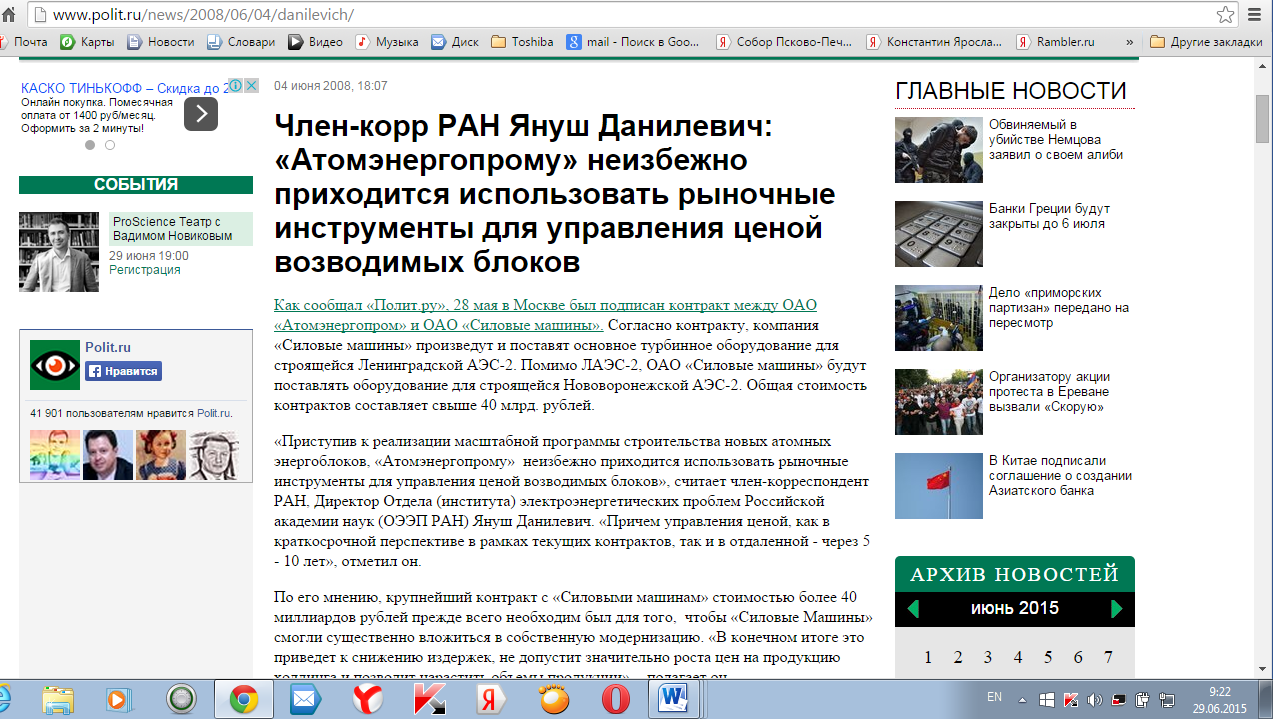Open the 'mail - Поиск в Goo...' bookmark
The image size is (1273, 719).
click(634, 42)
